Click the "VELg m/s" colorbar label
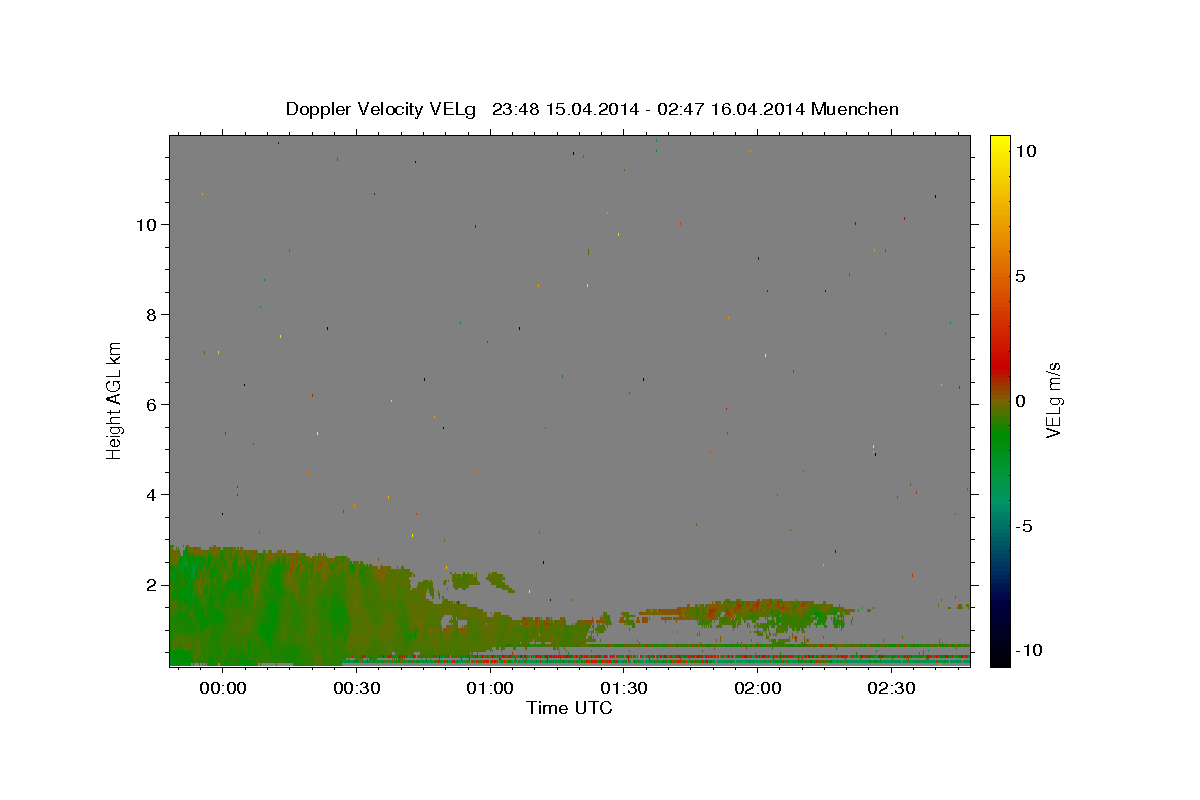The width and height of the screenshot is (1200, 800). pyautogui.click(x=1052, y=401)
